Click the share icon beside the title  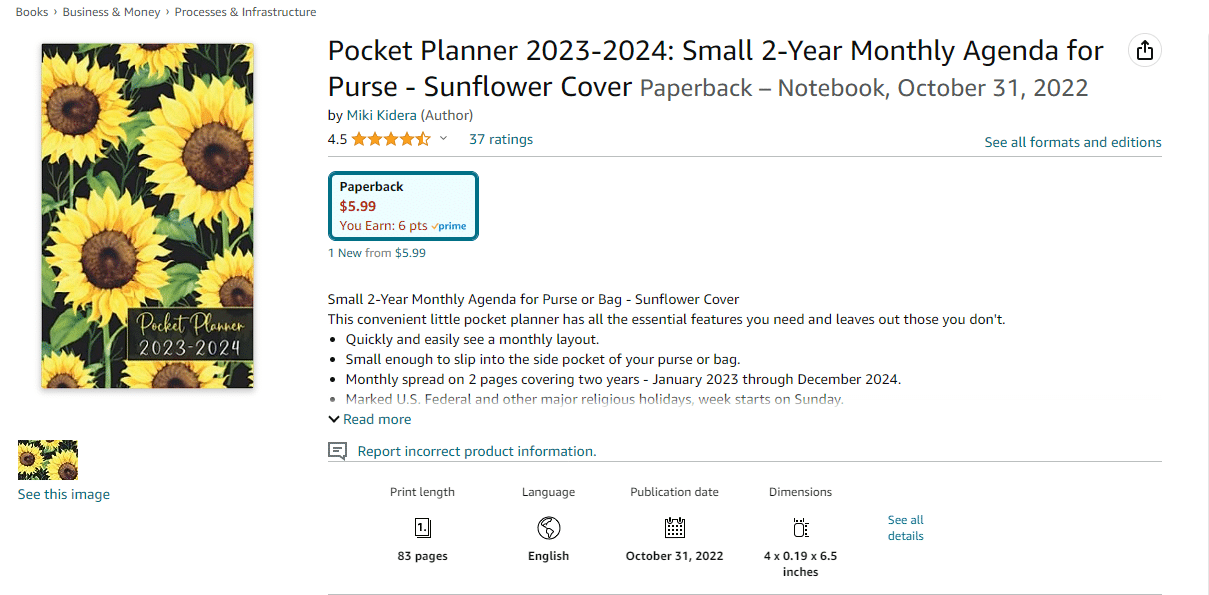point(1145,51)
